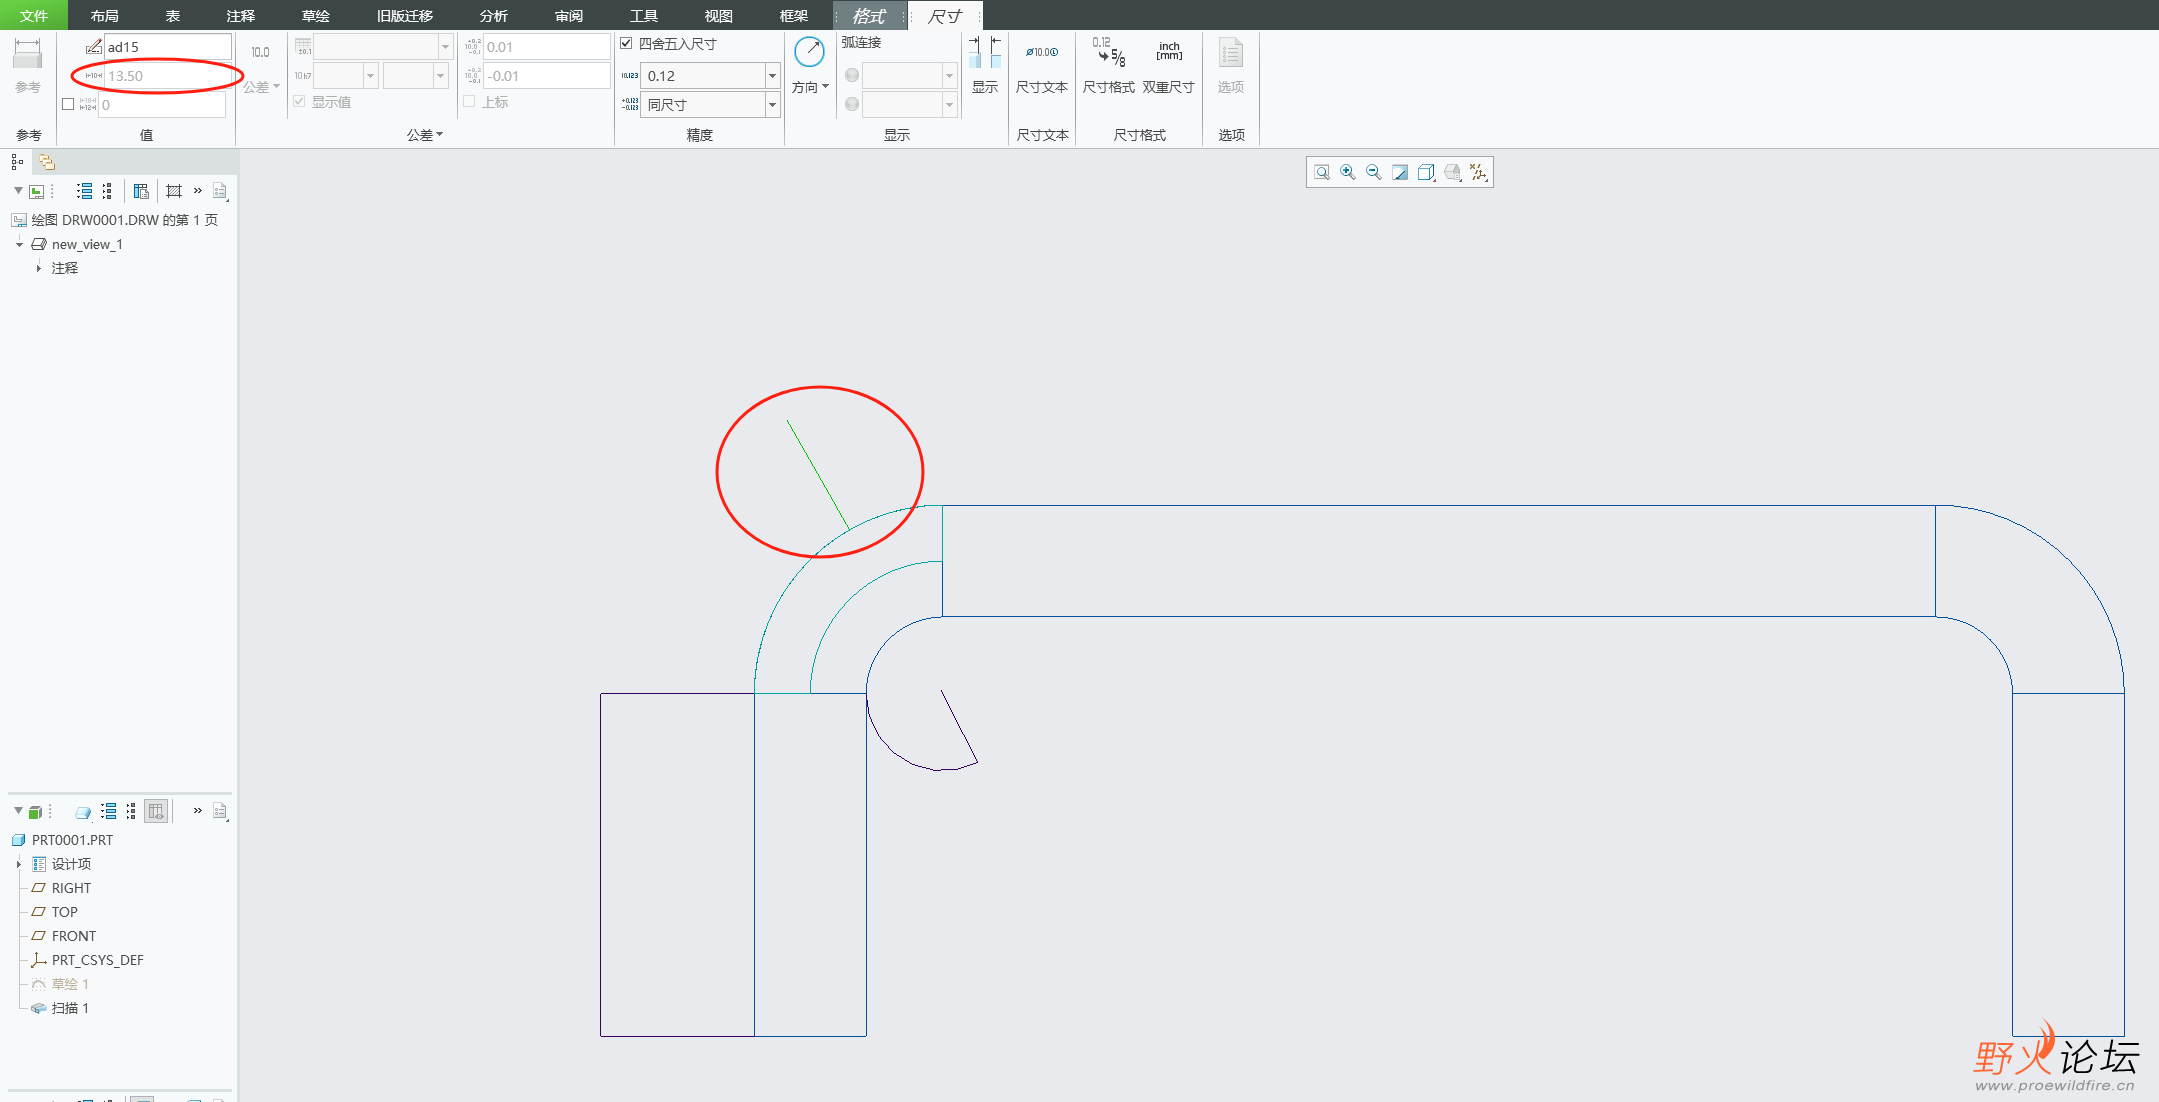Switch to the 视图 tab
Screen dimensions: 2159x1102
(x=719, y=16)
